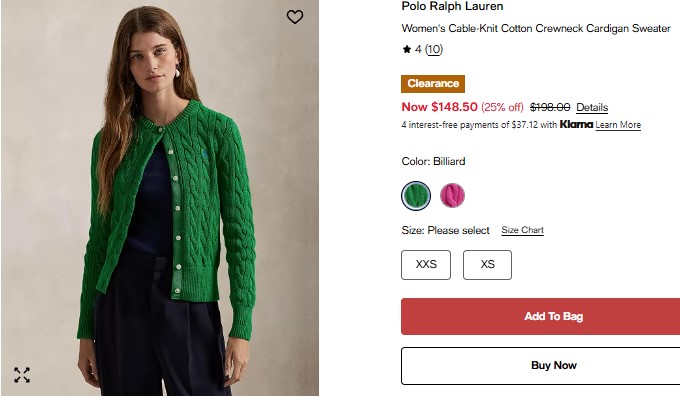Click the crossed-out $198.00 original price
The width and height of the screenshot is (680, 398).
click(550, 107)
